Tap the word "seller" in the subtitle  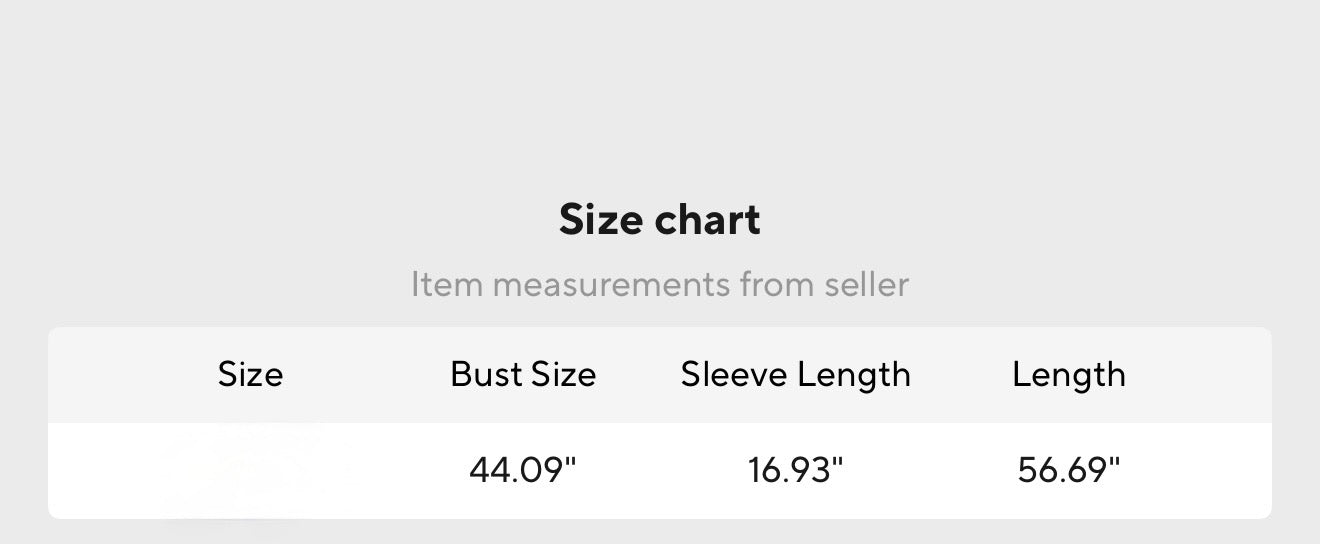[x=867, y=285]
